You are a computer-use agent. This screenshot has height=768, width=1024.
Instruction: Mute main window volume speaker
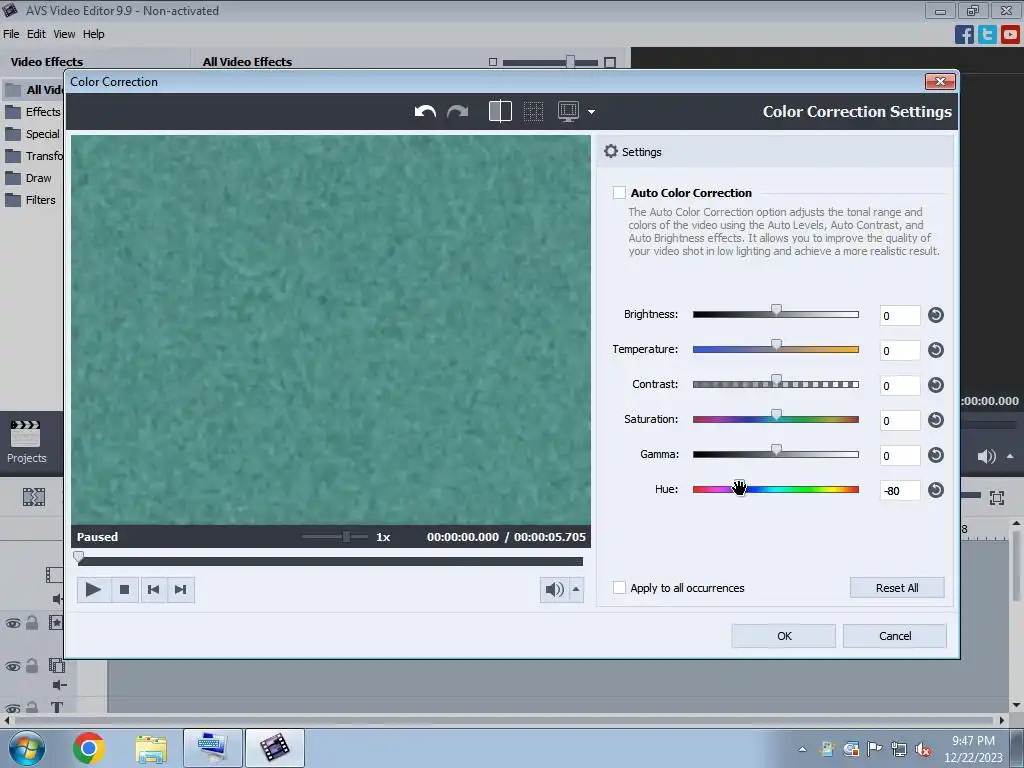tap(987, 456)
